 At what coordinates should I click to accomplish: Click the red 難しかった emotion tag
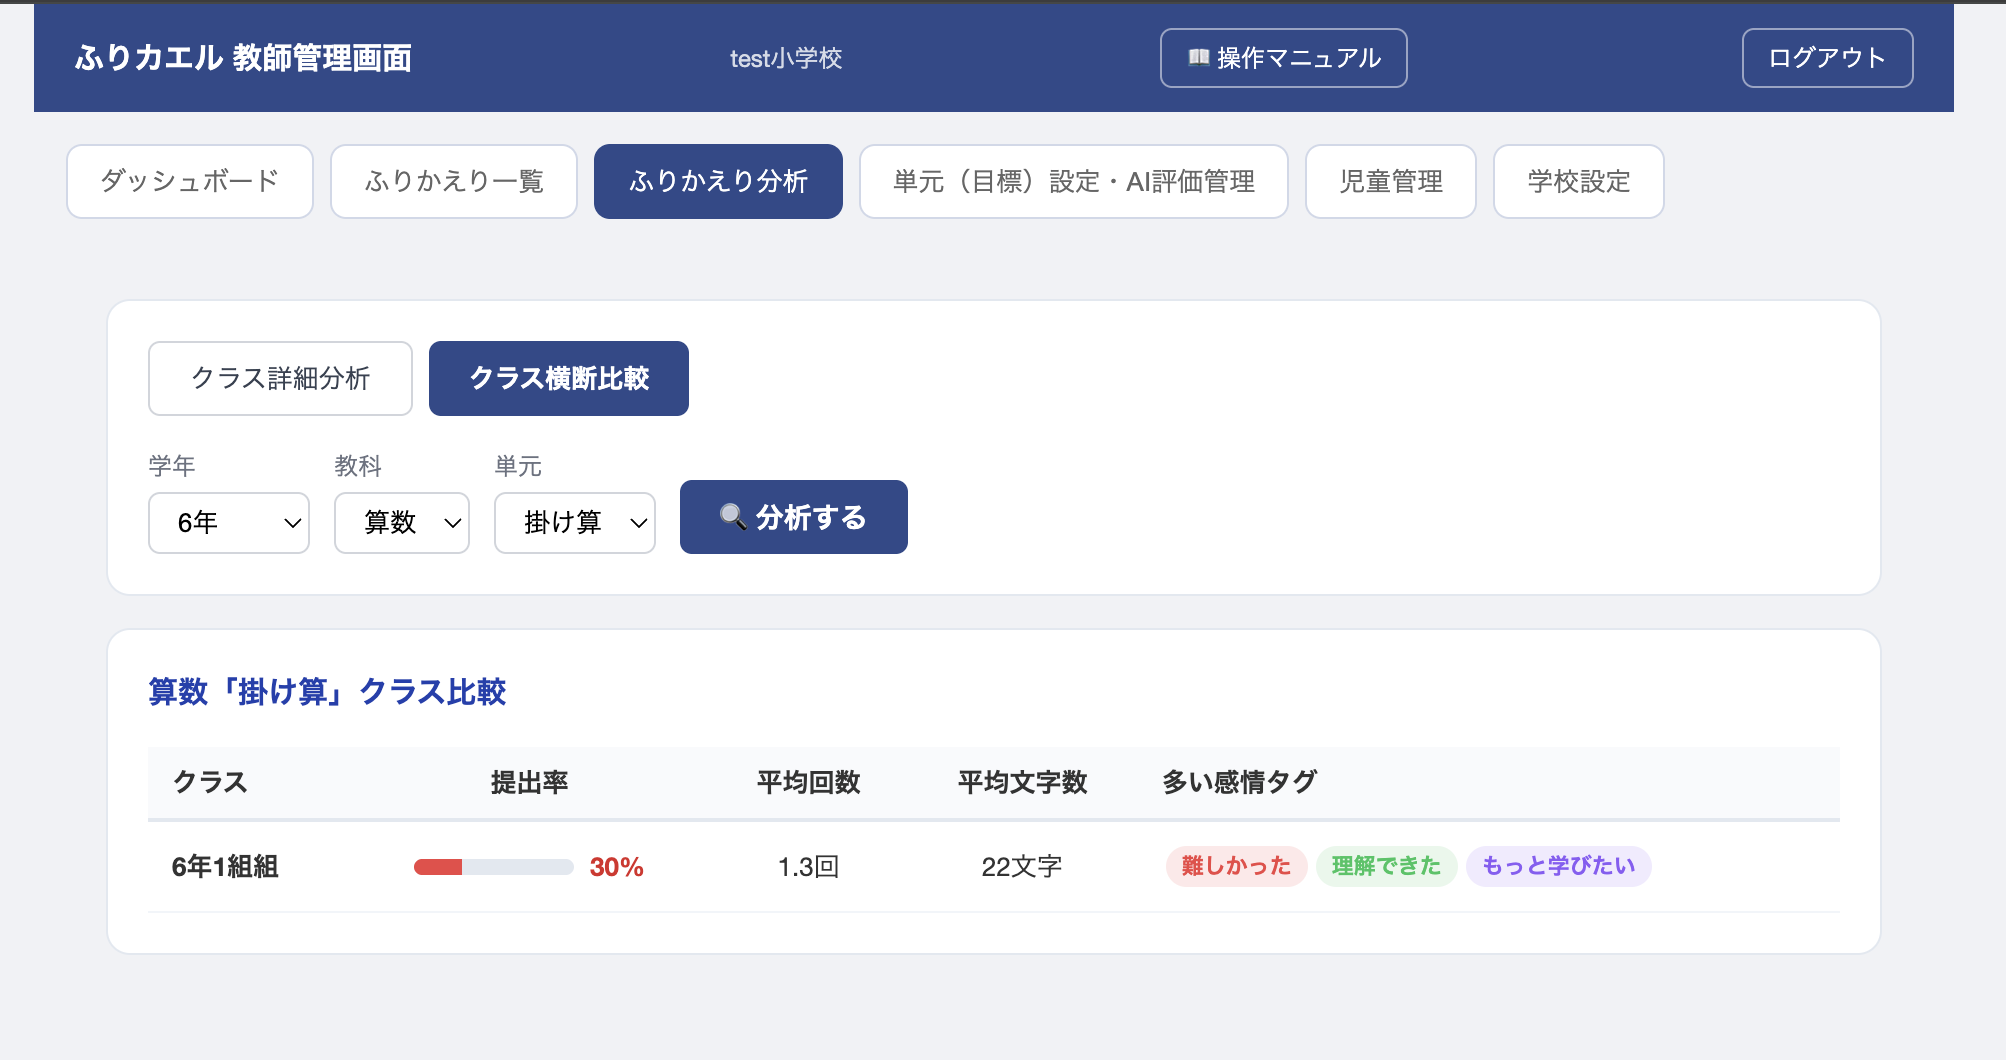tap(1236, 866)
